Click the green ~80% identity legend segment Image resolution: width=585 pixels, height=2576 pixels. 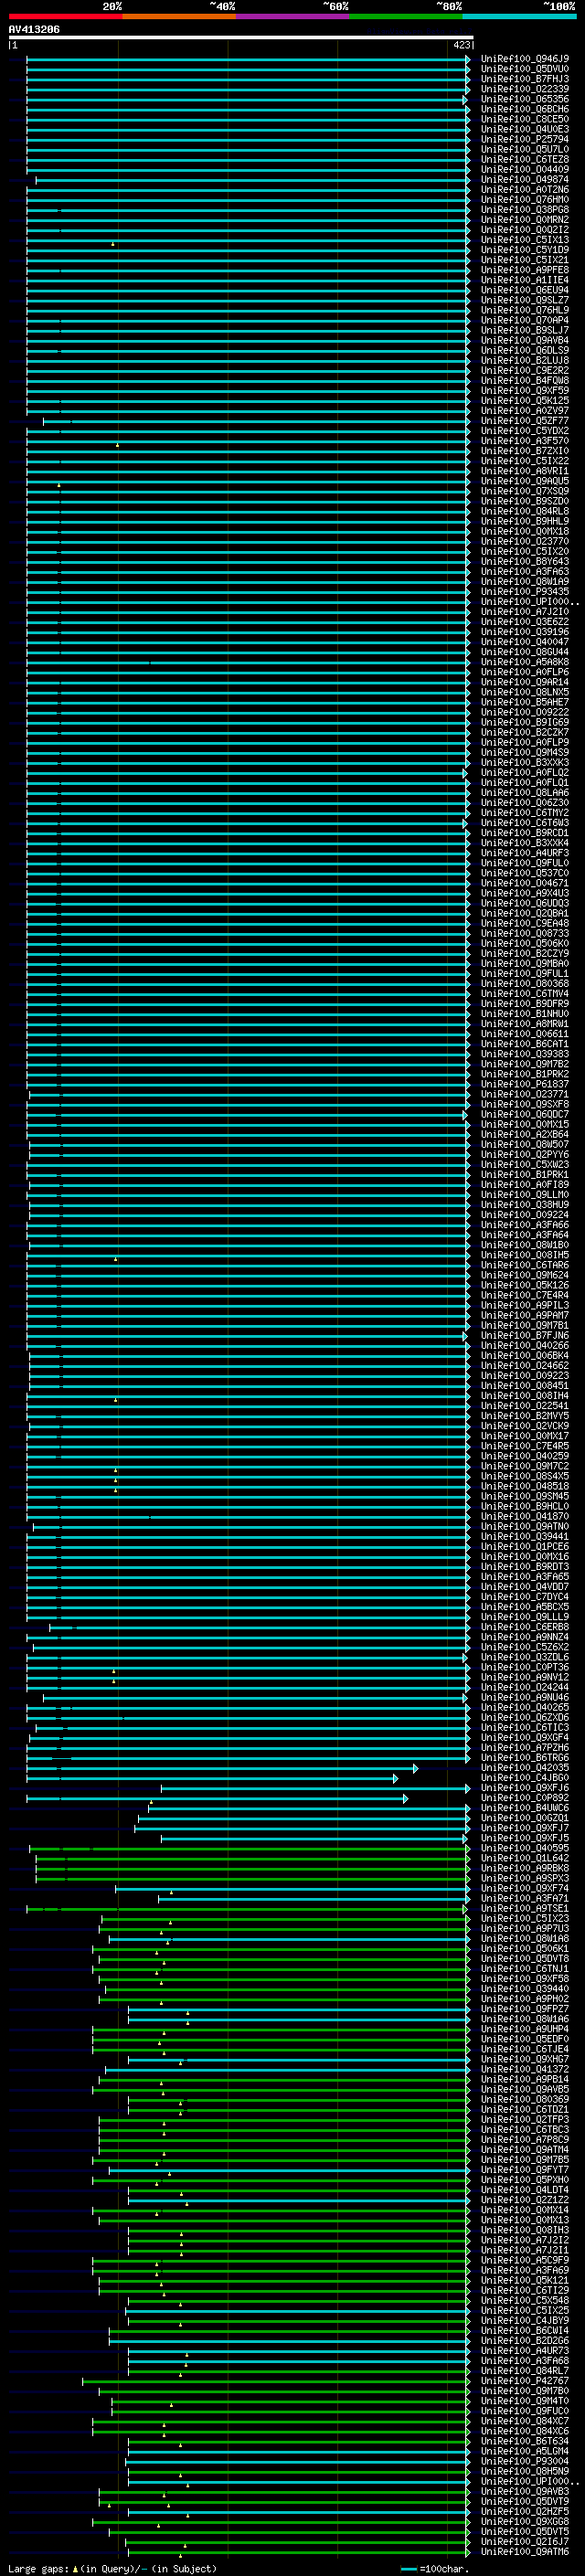coord(406,16)
